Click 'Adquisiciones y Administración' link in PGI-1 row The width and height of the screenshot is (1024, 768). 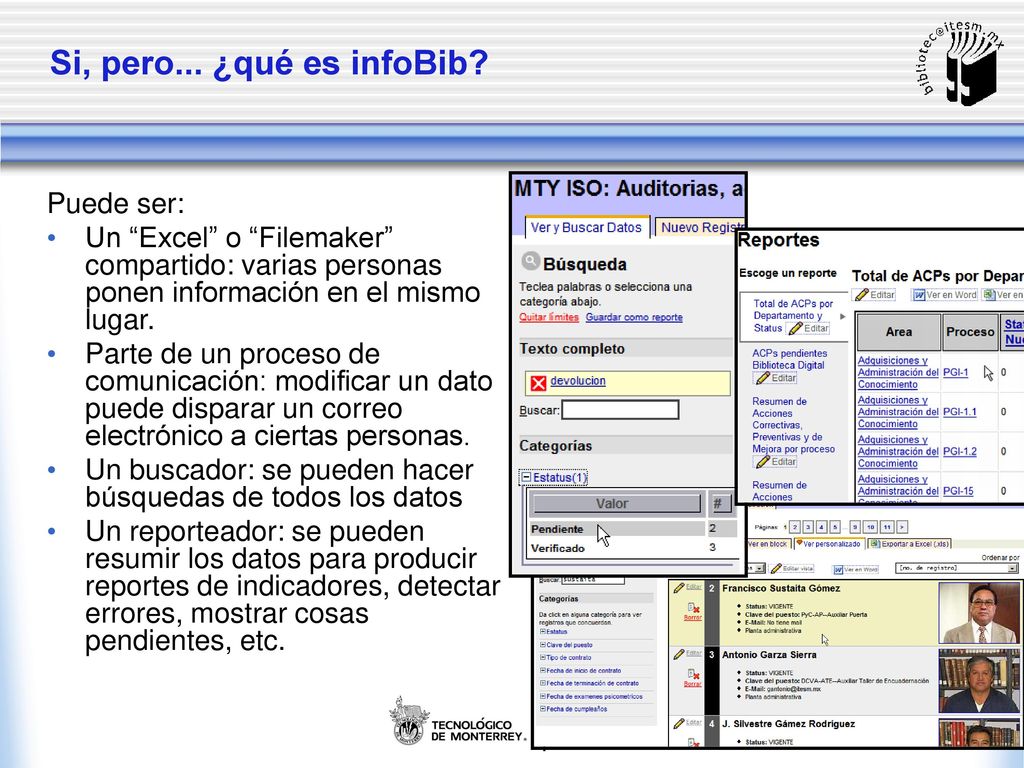pos(898,372)
